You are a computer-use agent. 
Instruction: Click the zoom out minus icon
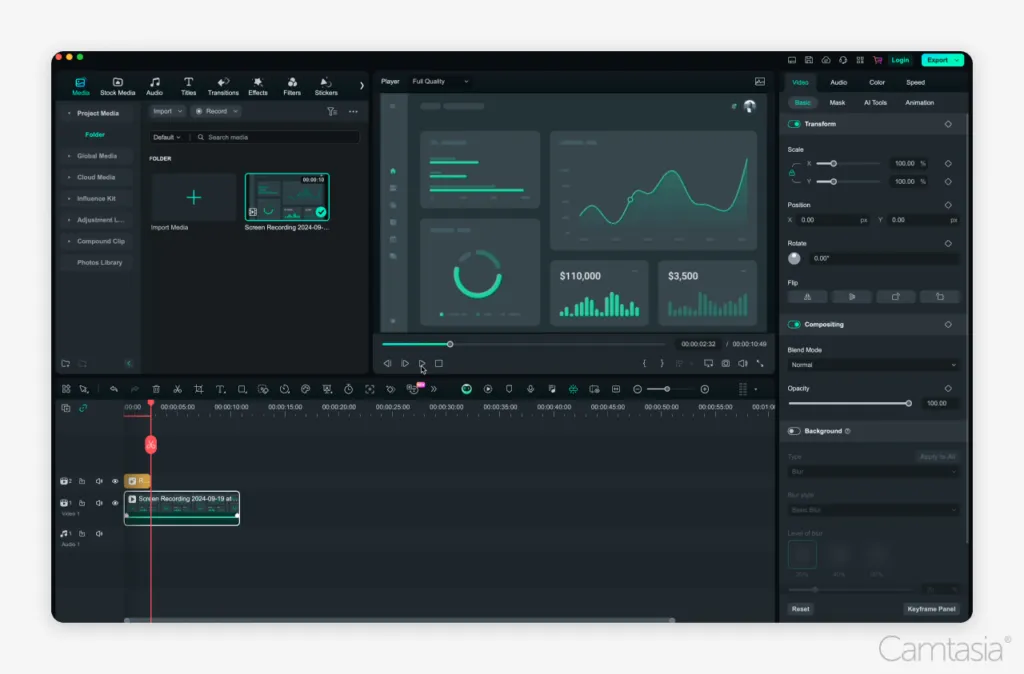click(x=637, y=389)
